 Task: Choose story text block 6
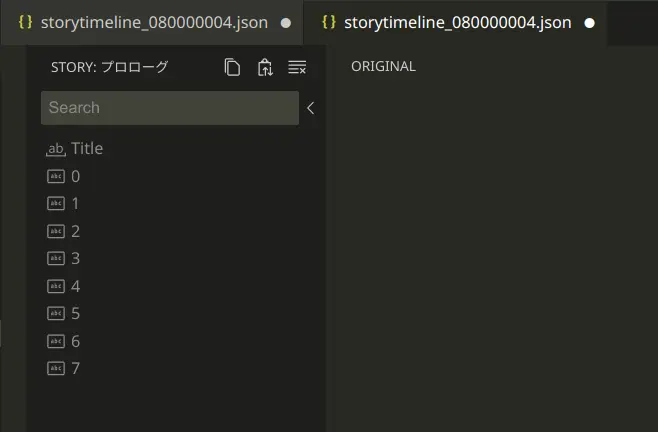75,341
